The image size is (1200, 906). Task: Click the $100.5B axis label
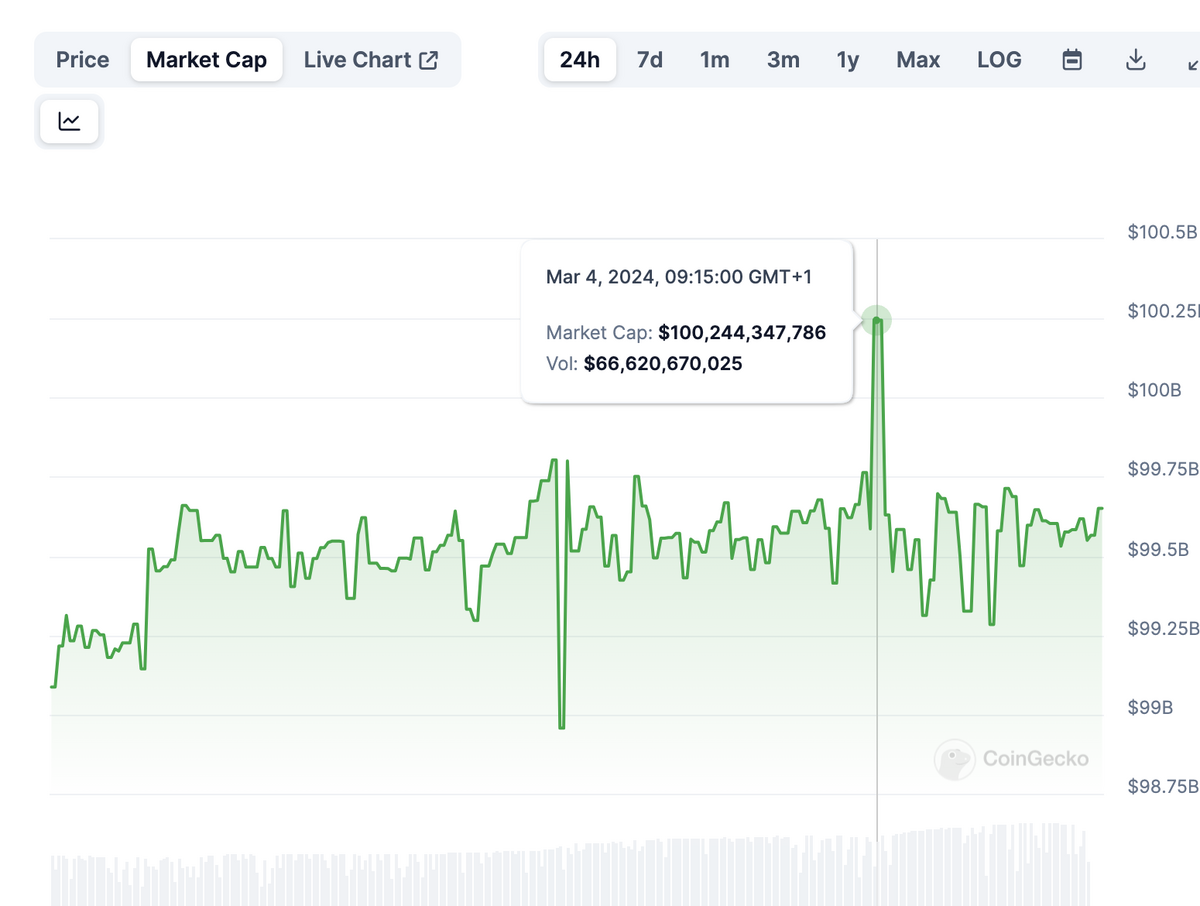[x=1162, y=232]
